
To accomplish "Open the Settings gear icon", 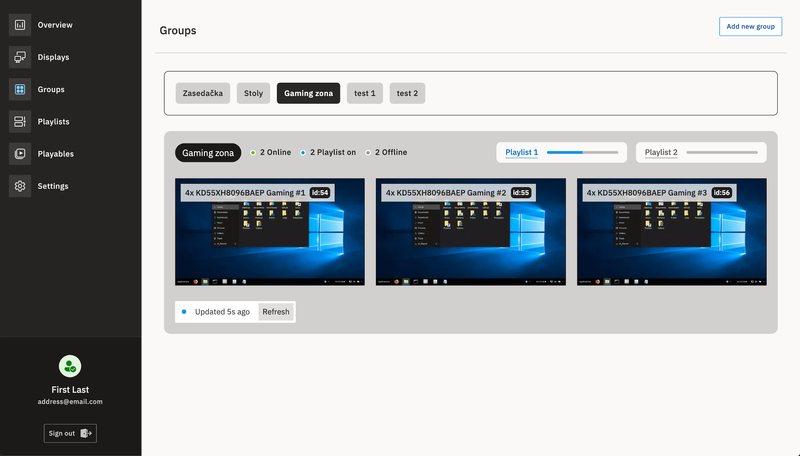I will point(20,186).
